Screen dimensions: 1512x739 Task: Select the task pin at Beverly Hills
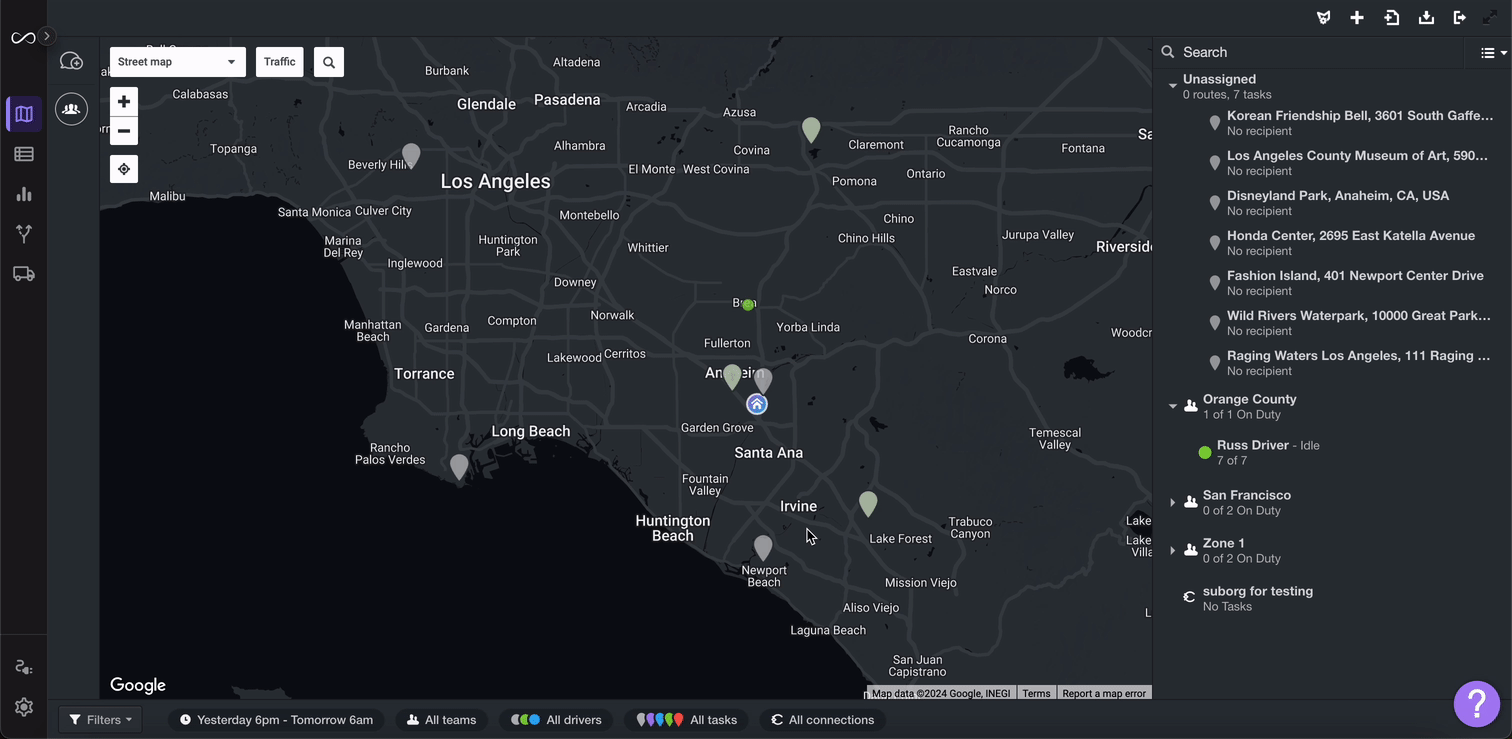point(411,155)
